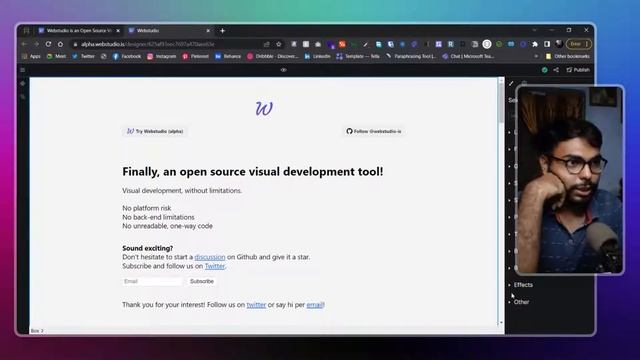Open the discussion link

pyautogui.click(x=210, y=257)
